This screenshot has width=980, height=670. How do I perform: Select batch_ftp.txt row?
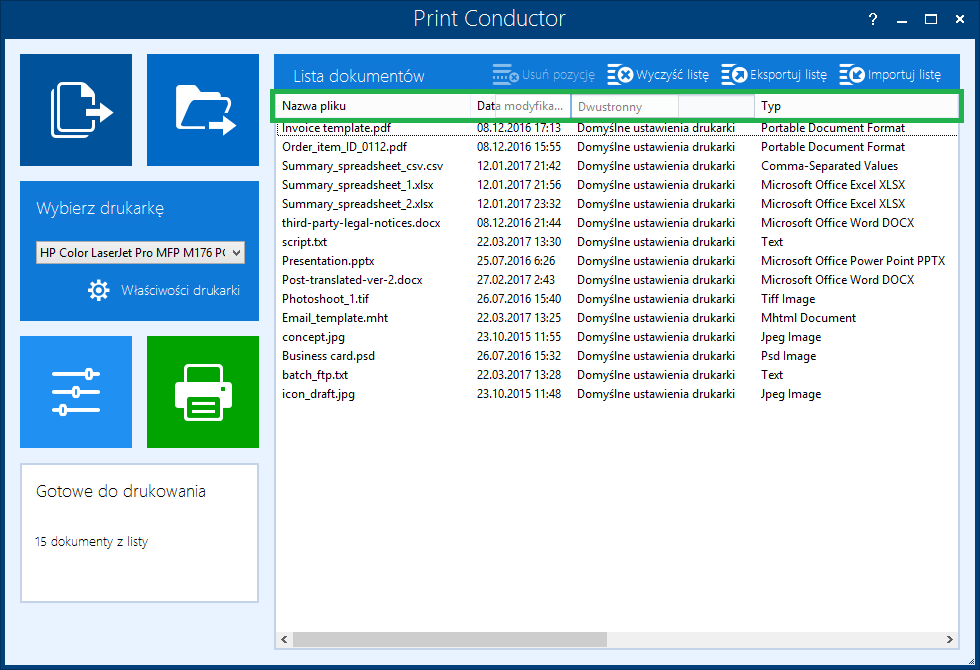pos(616,375)
